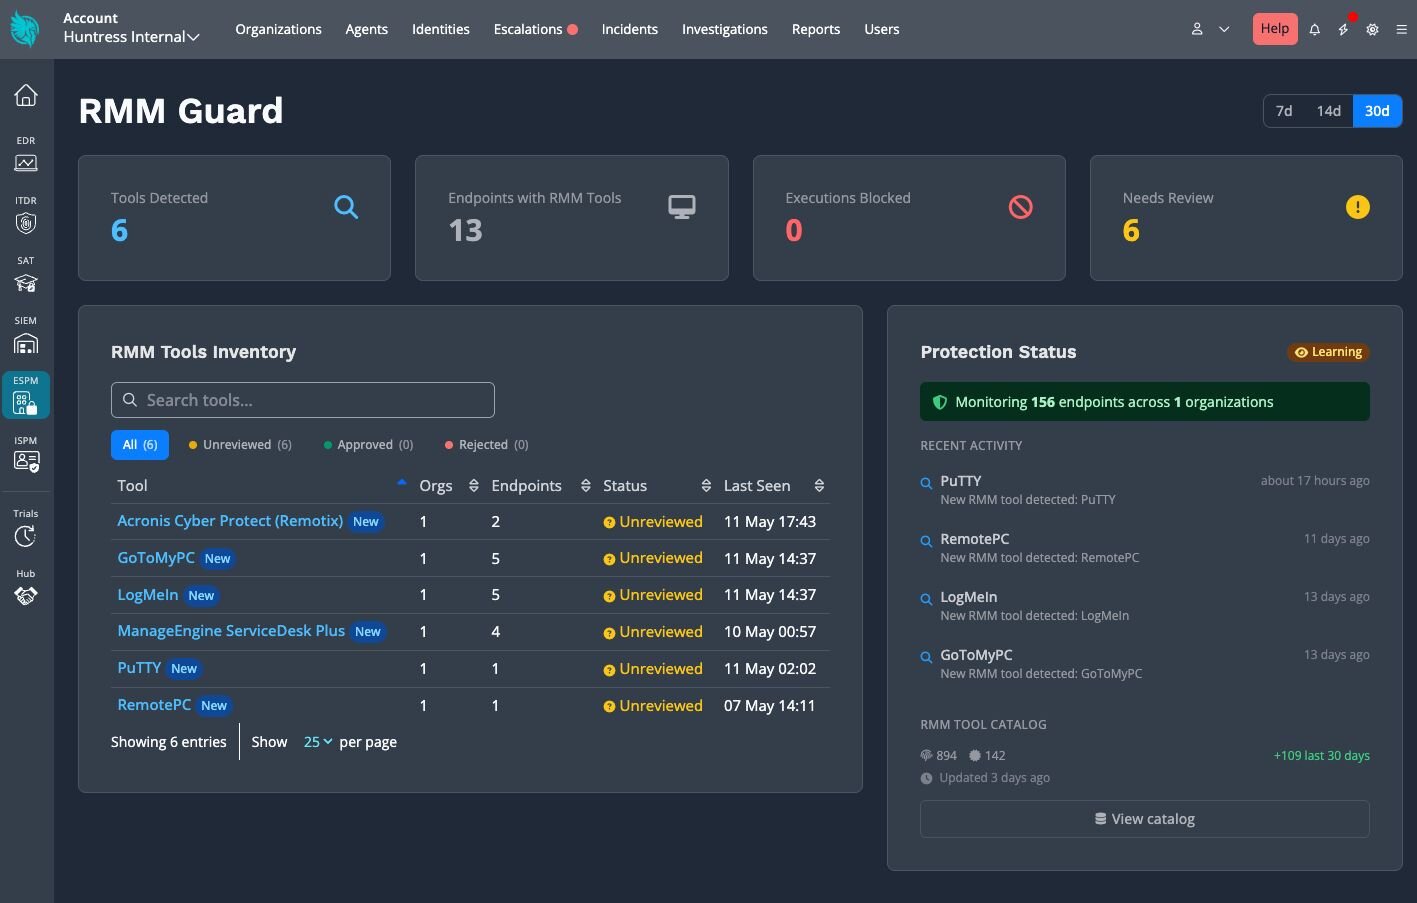Select the 14d time range

coord(1328,111)
